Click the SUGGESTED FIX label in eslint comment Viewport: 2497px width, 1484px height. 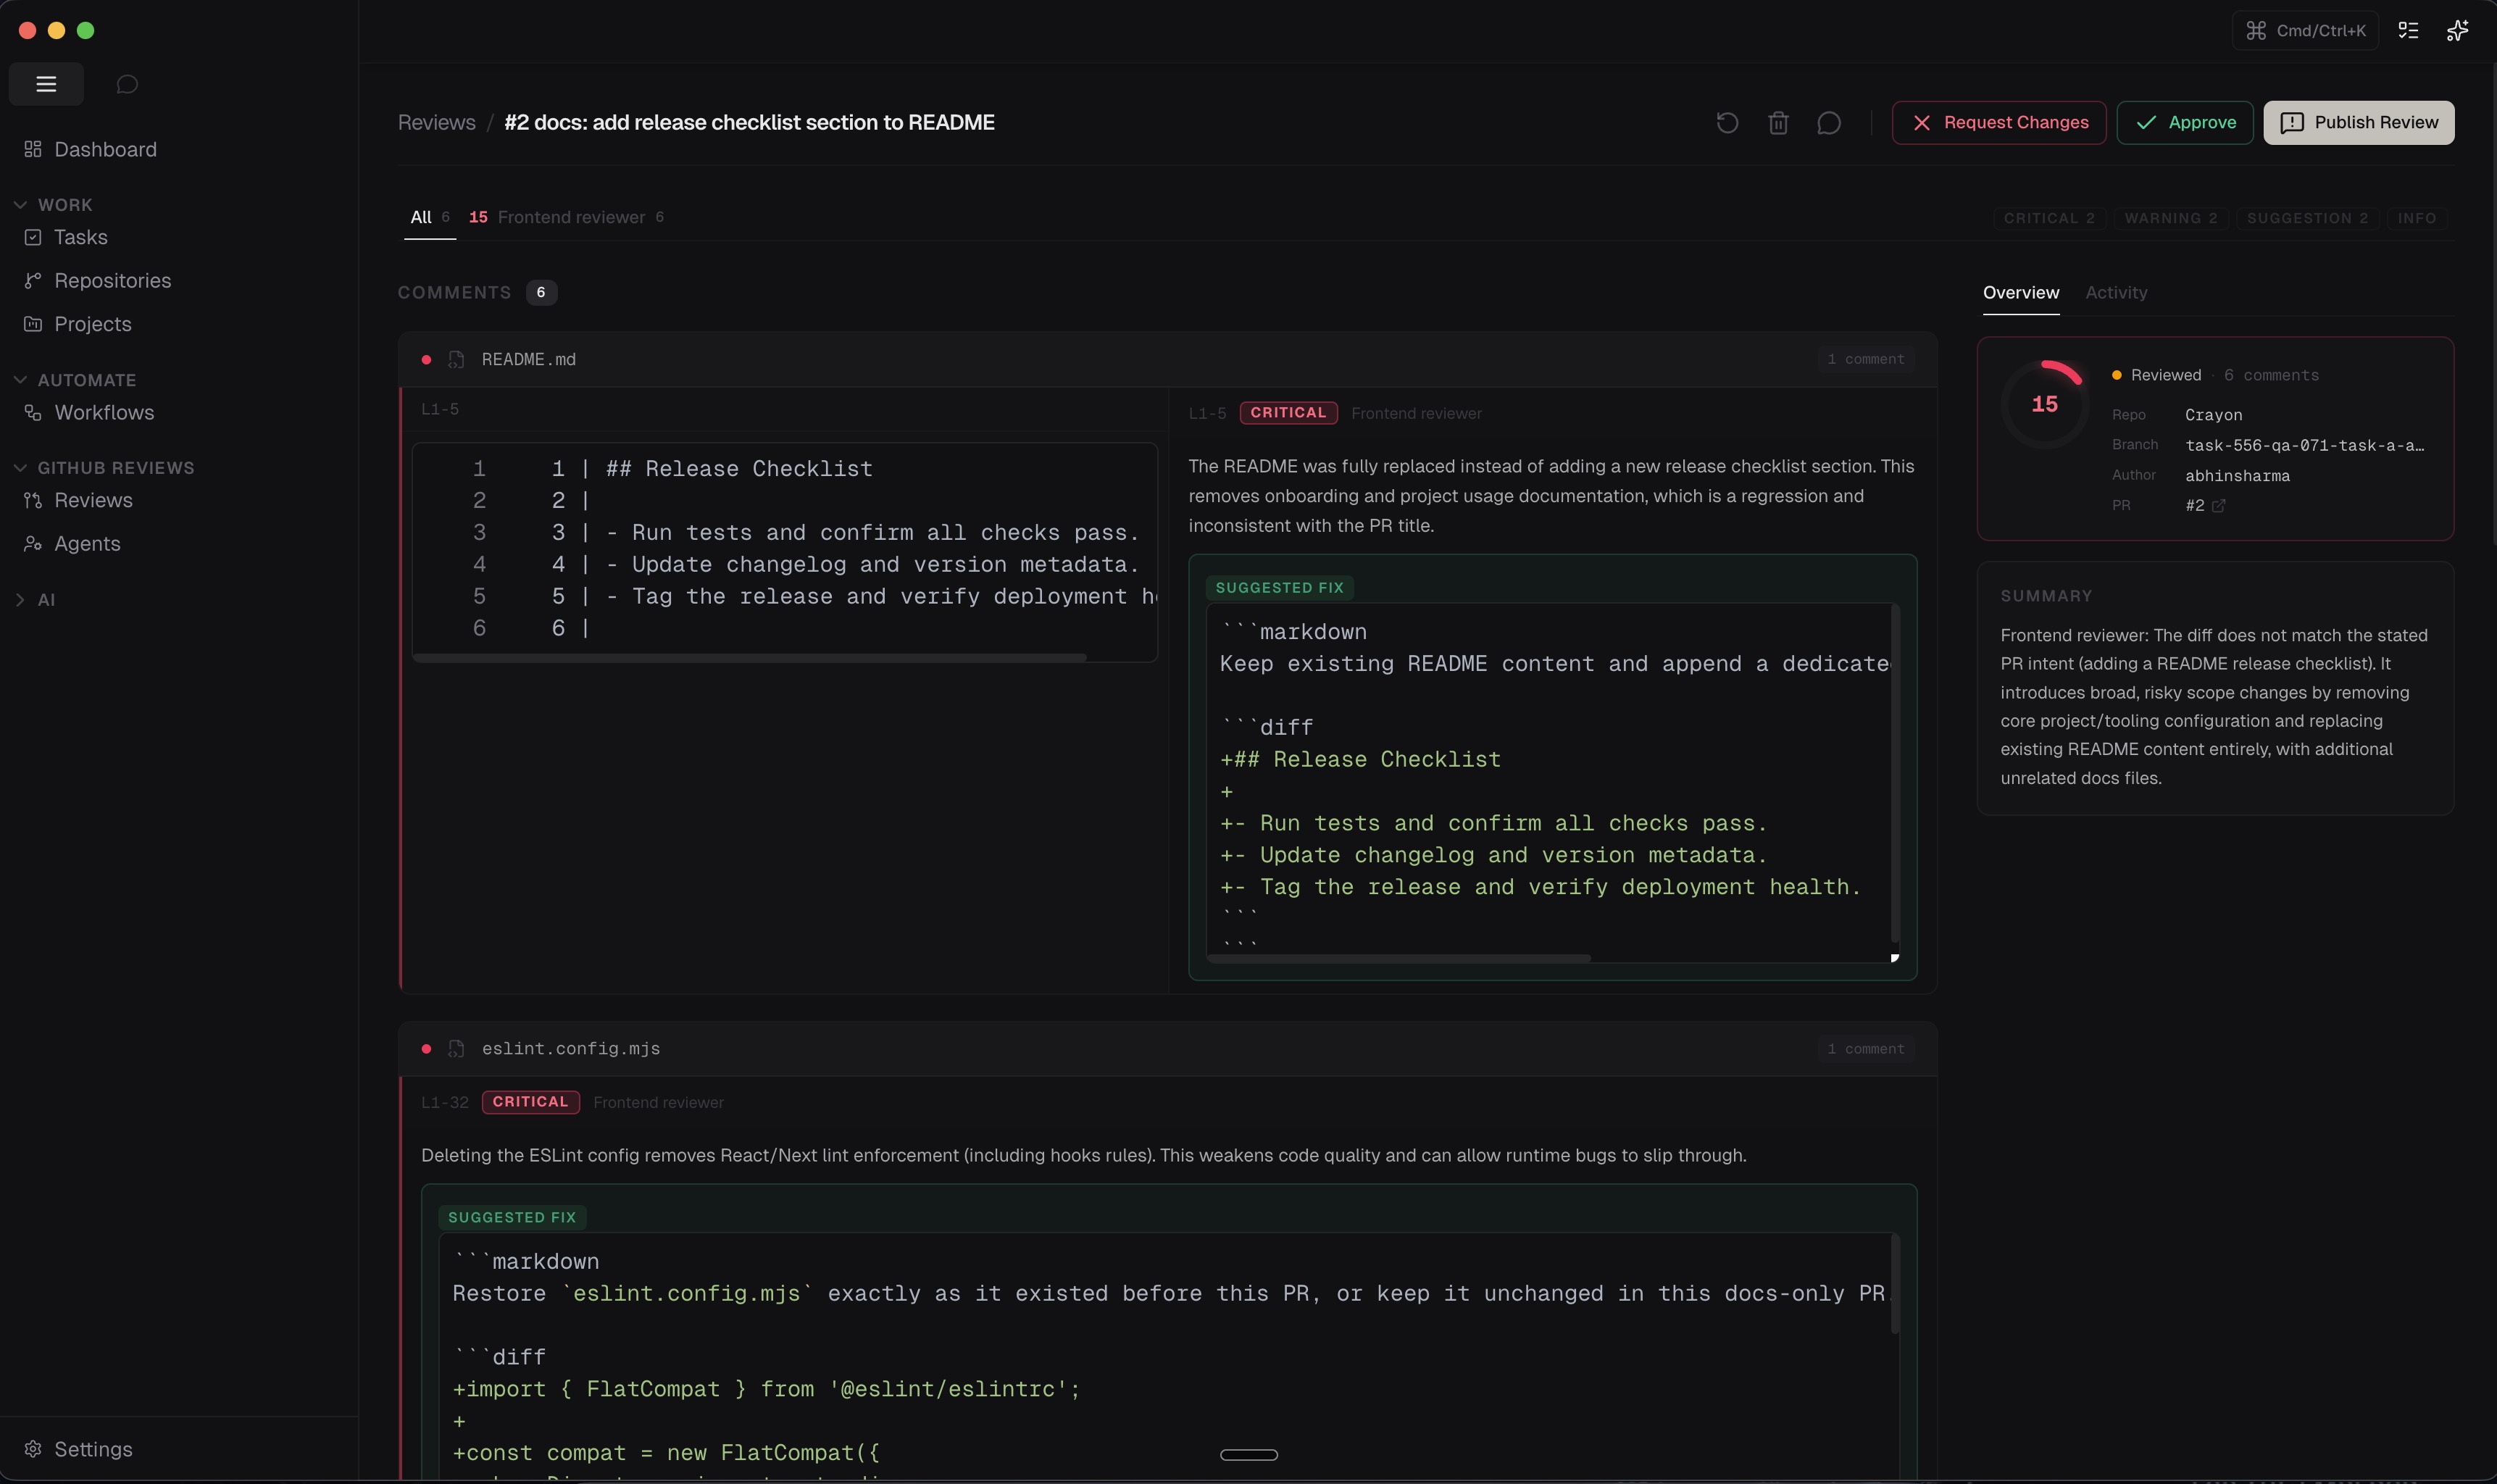coord(512,1218)
